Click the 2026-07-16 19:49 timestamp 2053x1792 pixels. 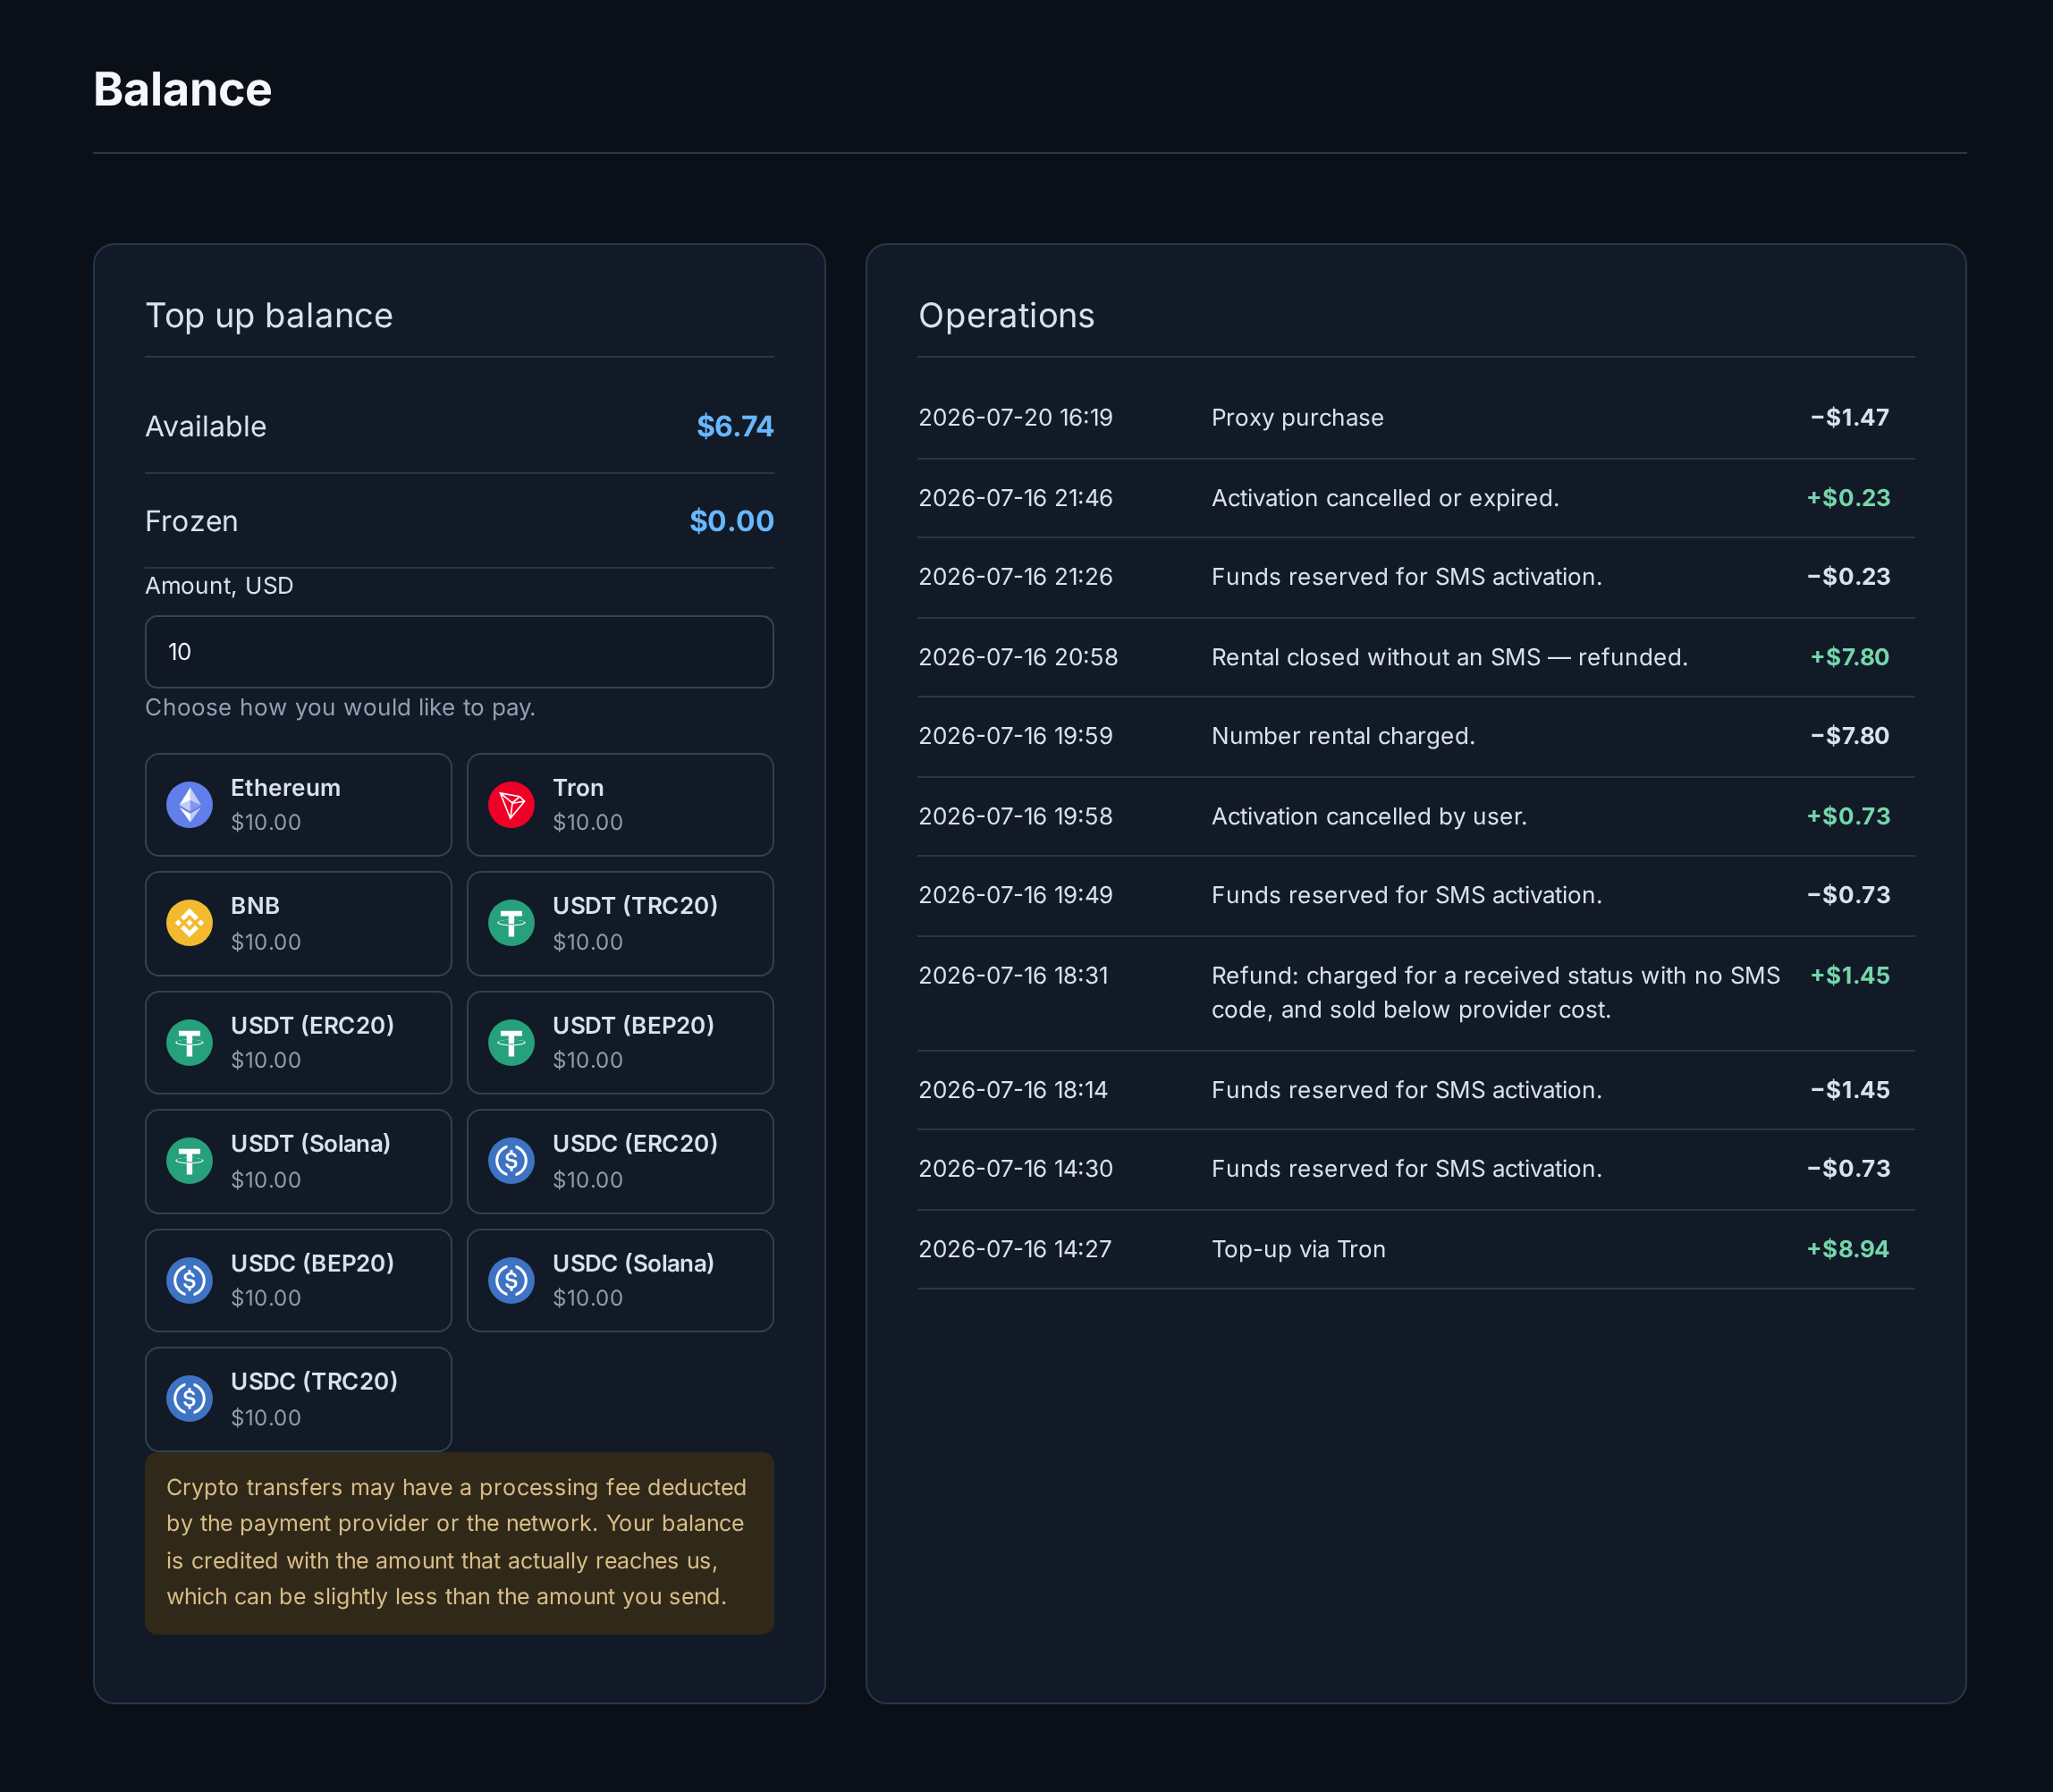coord(1015,896)
